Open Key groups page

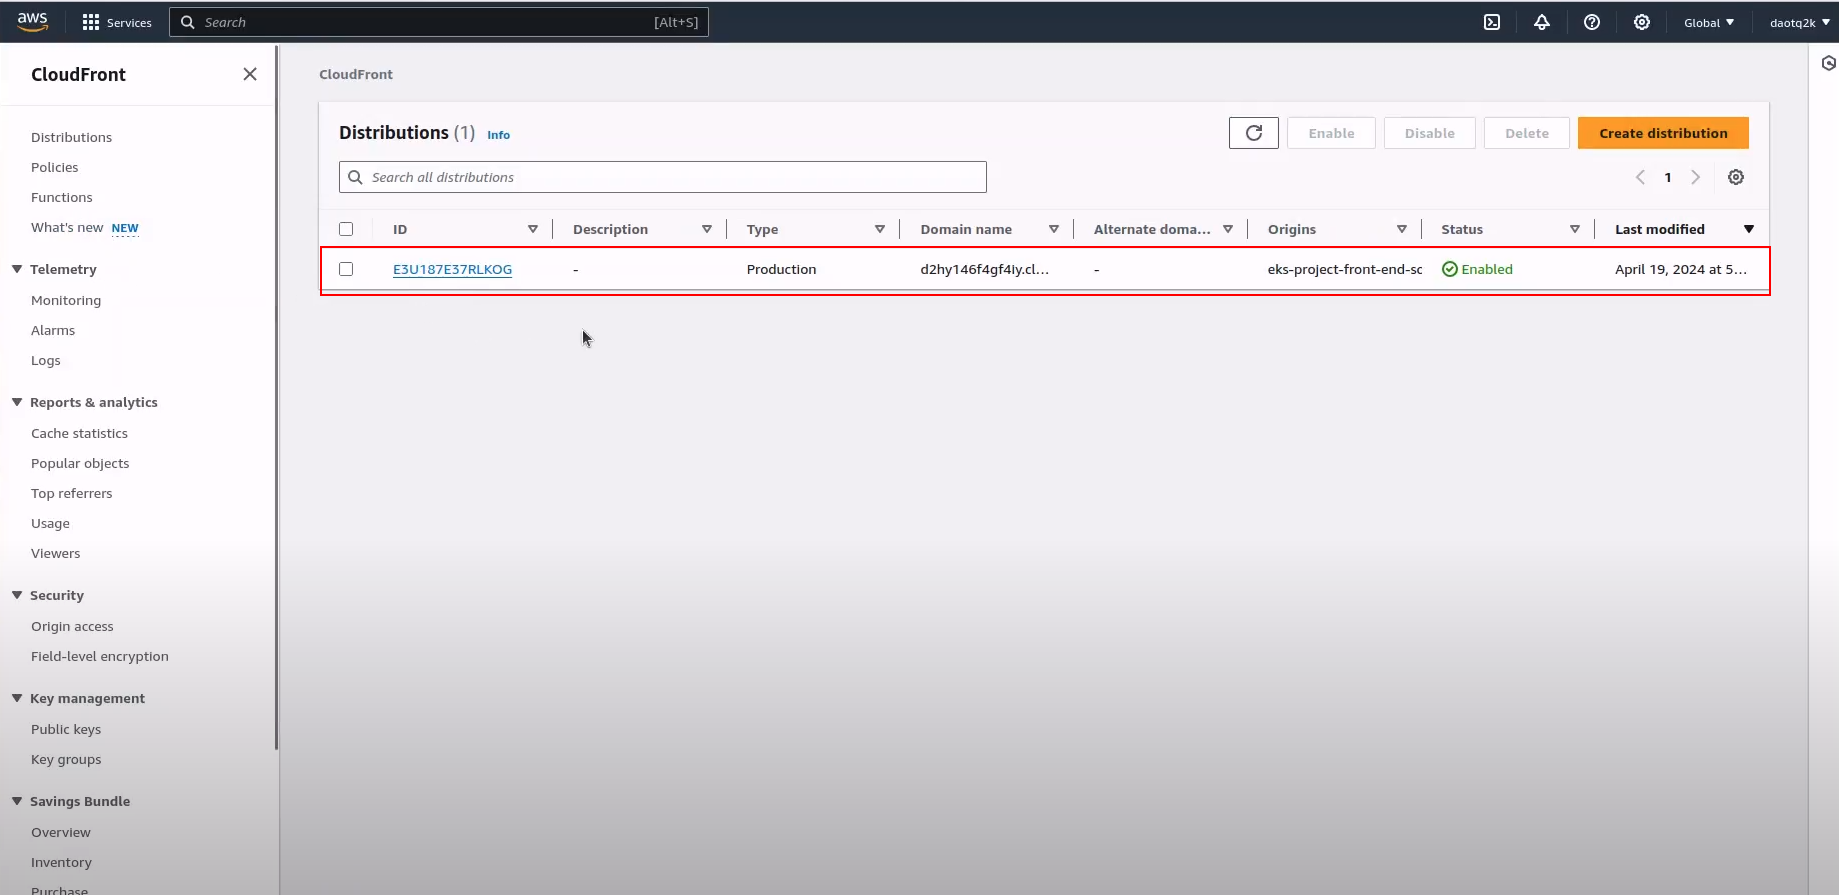click(x=66, y=759)
